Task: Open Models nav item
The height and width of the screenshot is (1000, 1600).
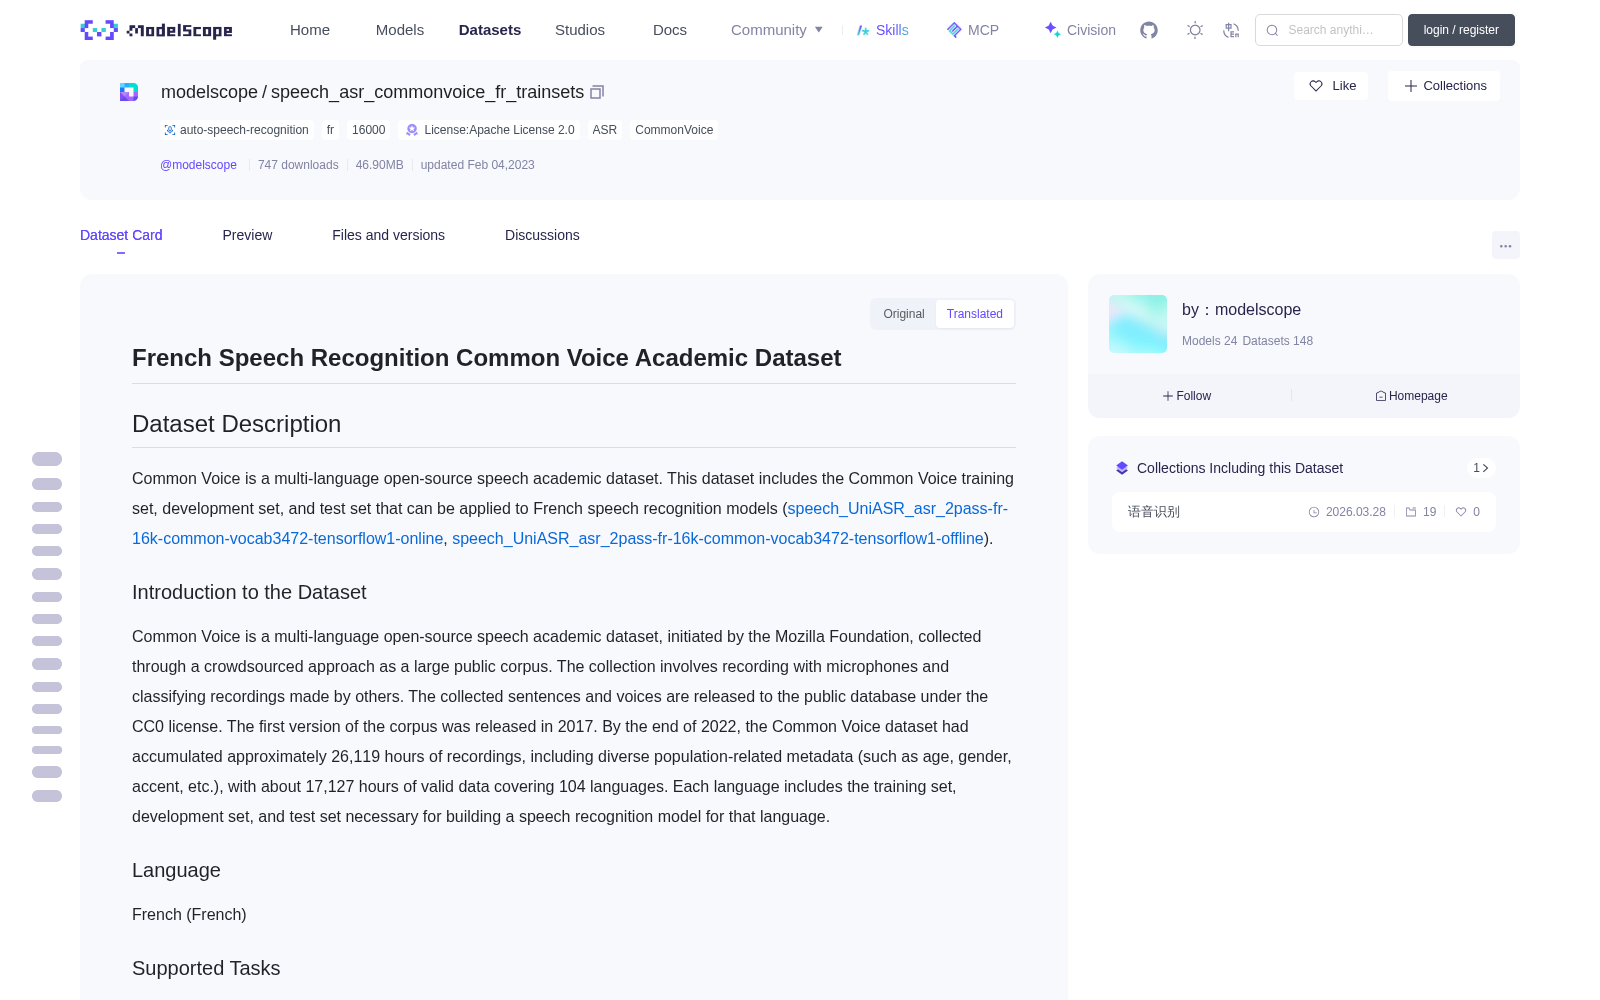Action: click(400, 30)
